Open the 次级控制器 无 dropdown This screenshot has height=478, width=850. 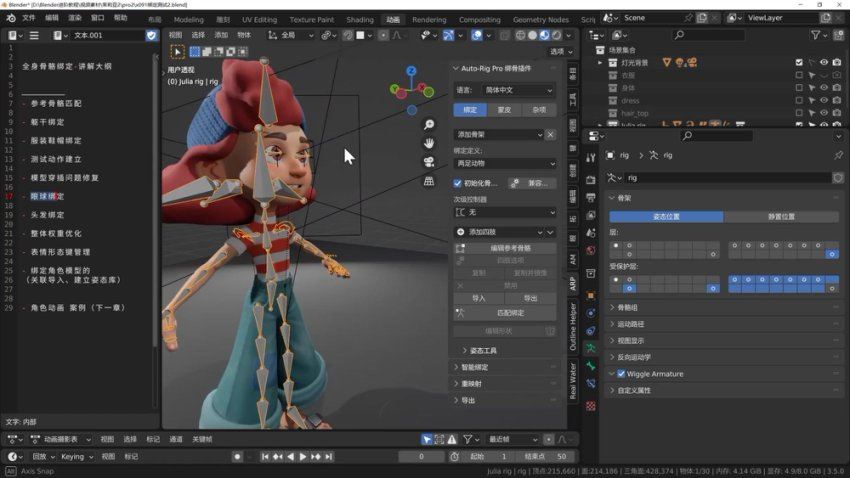(505, 212)
